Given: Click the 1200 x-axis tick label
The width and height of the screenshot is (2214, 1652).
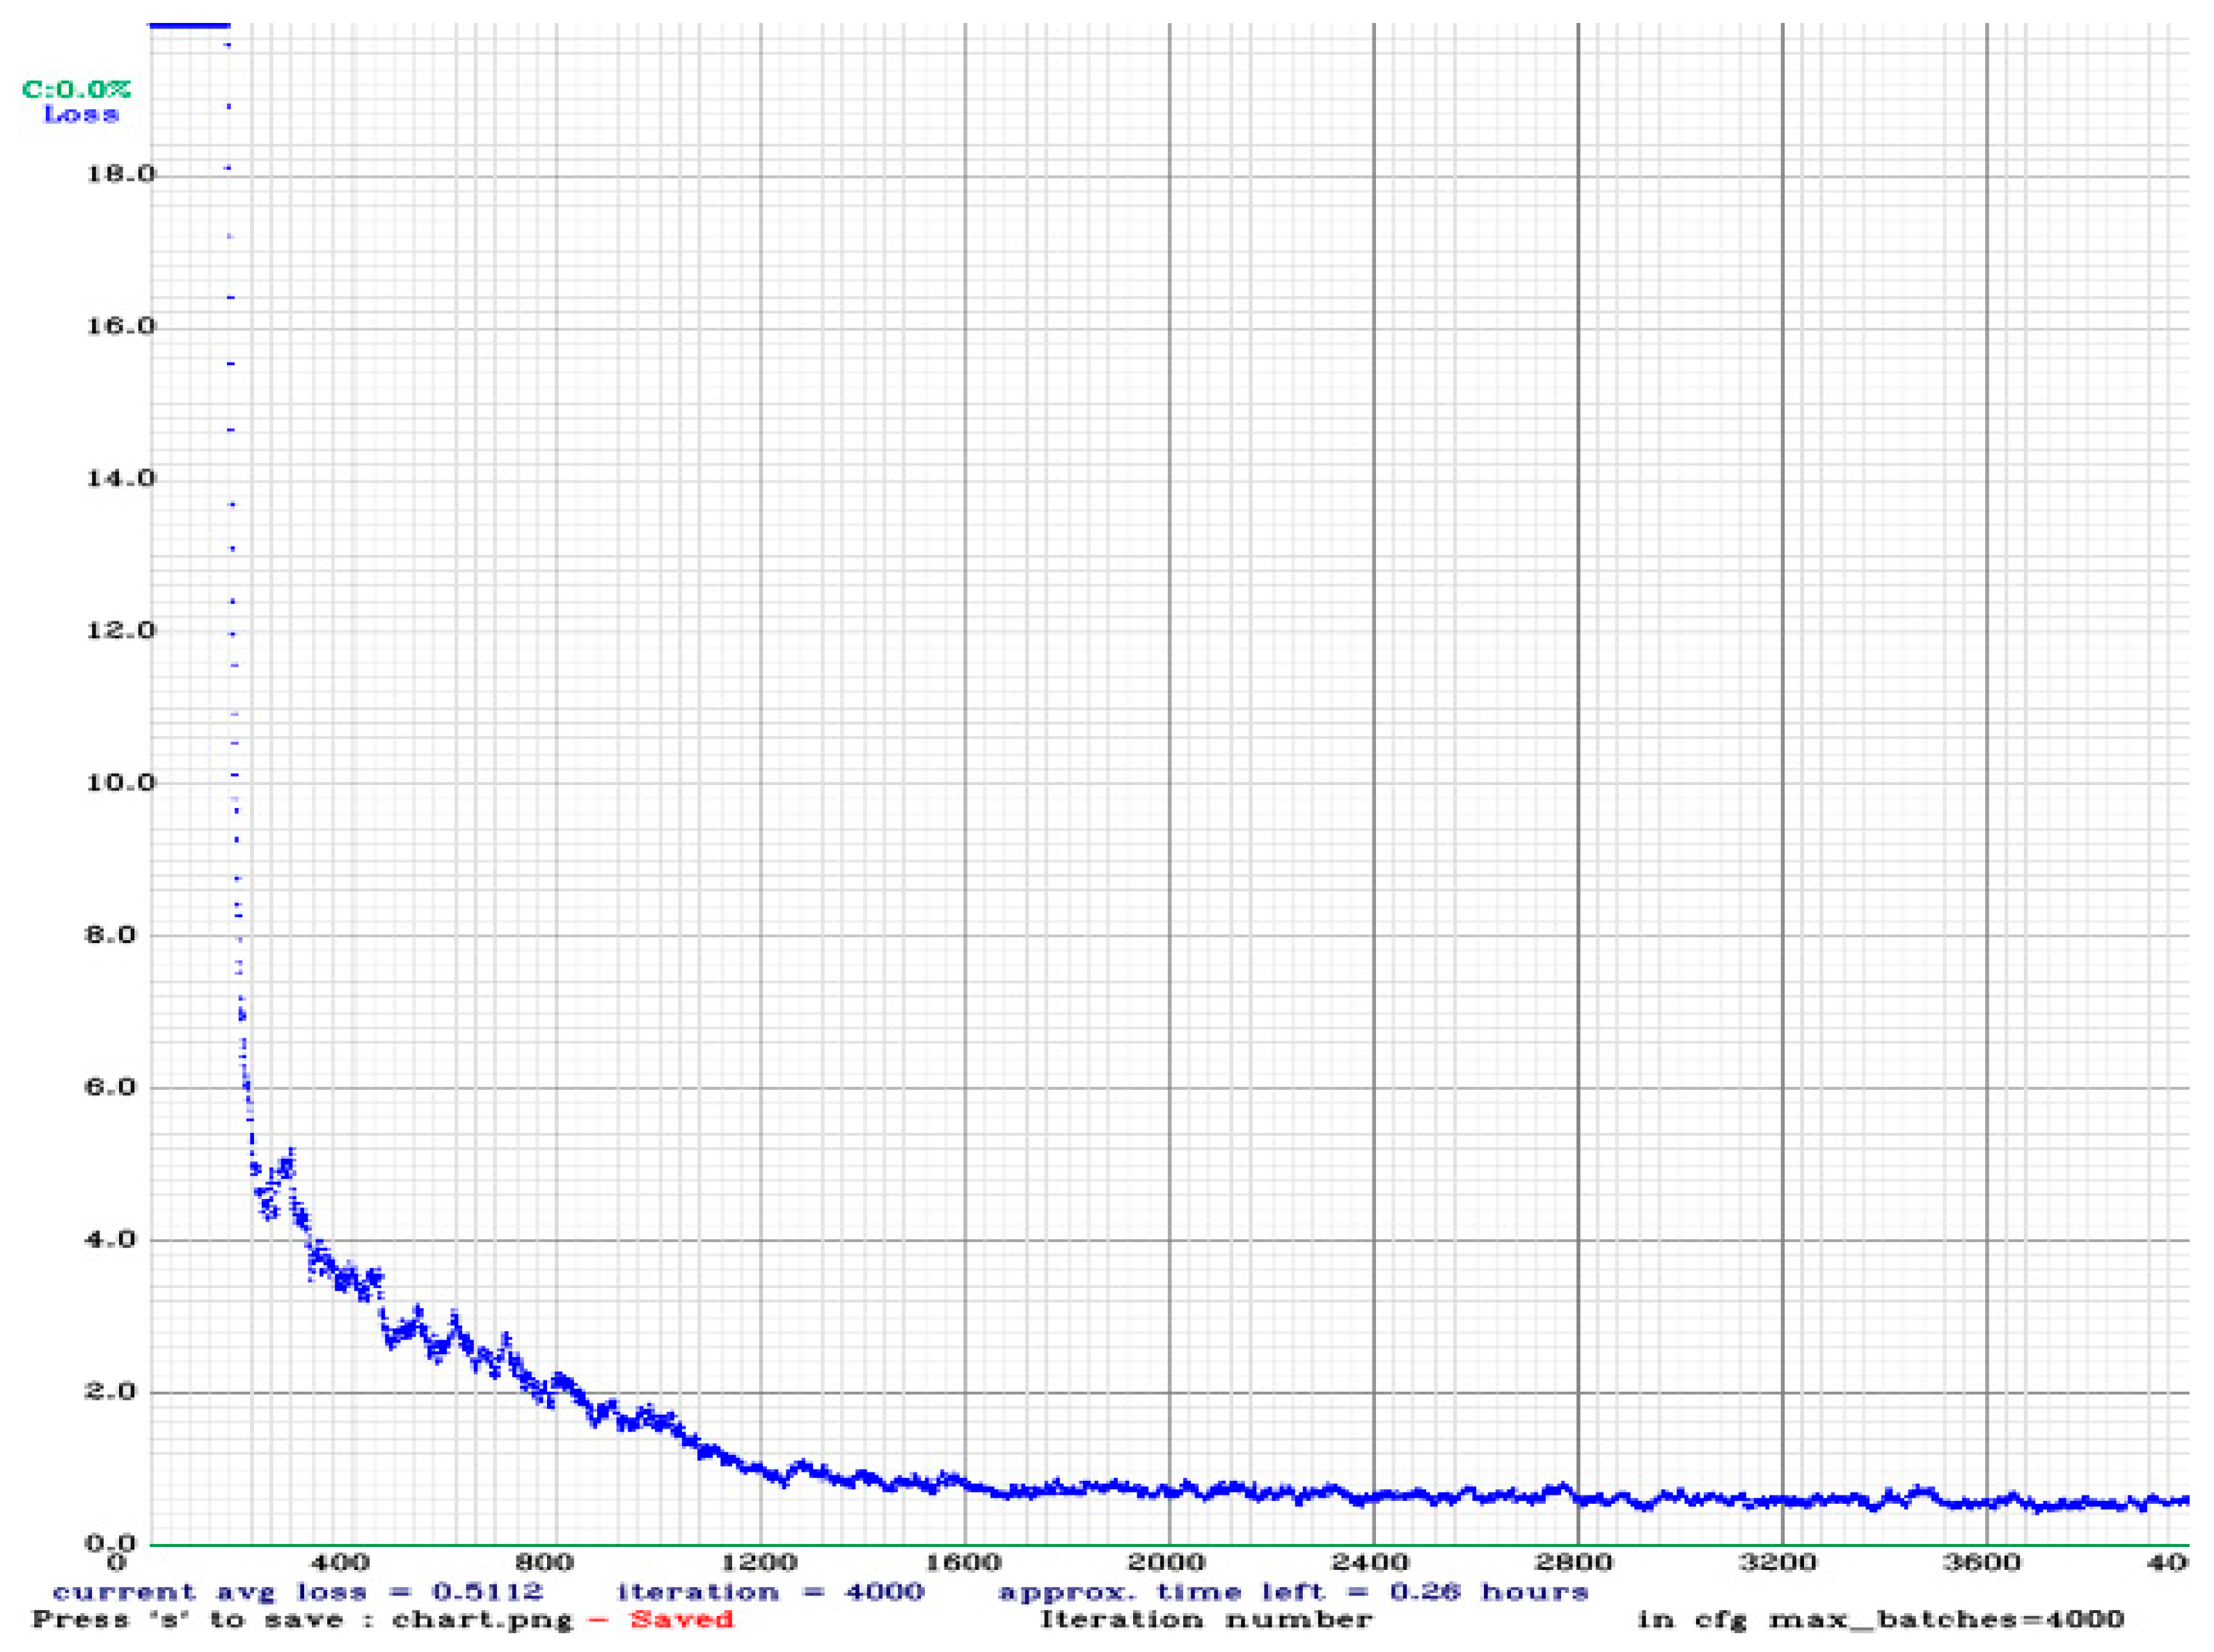Looking at the screenshot, I should (x=761, y=1562).
